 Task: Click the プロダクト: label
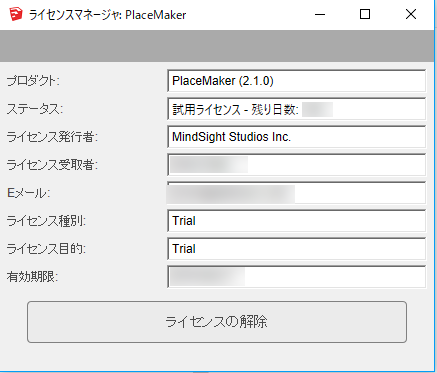(33, 81)
